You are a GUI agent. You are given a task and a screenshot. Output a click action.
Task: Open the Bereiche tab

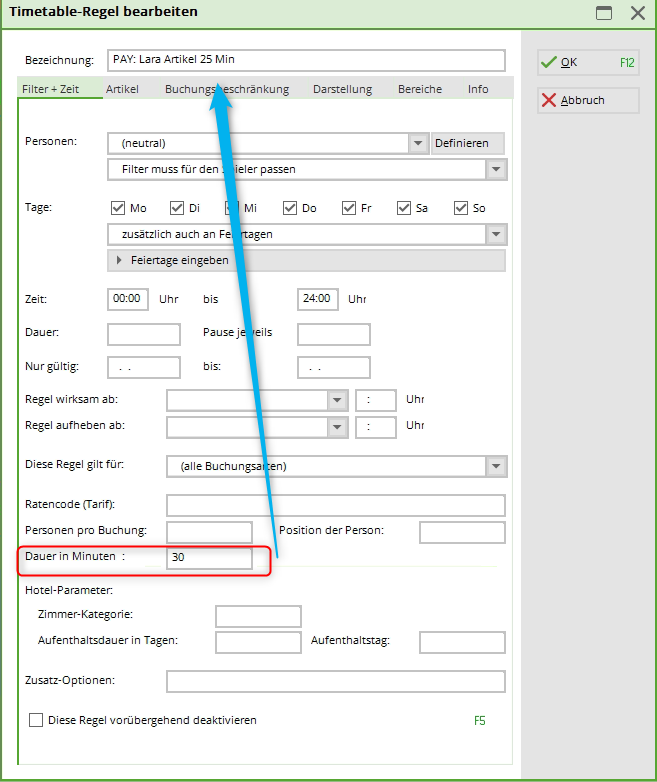(419, 89)
